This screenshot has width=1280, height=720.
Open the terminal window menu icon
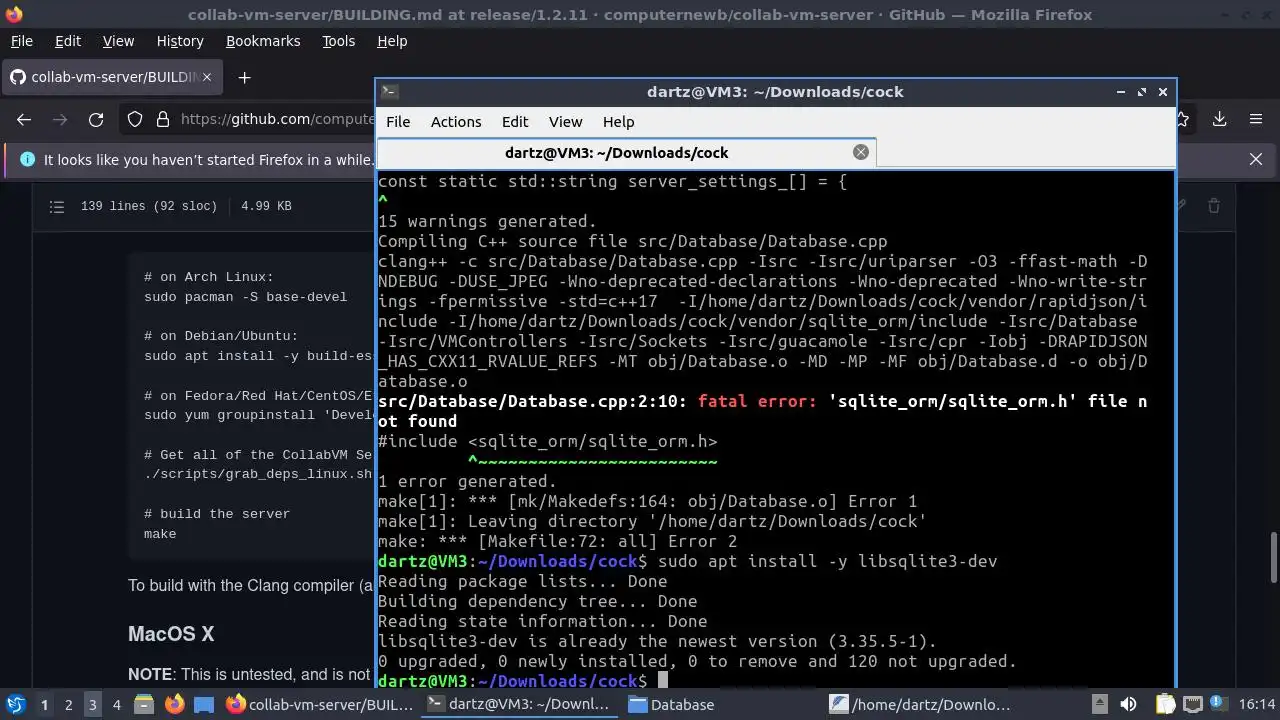tap(390, 91)
